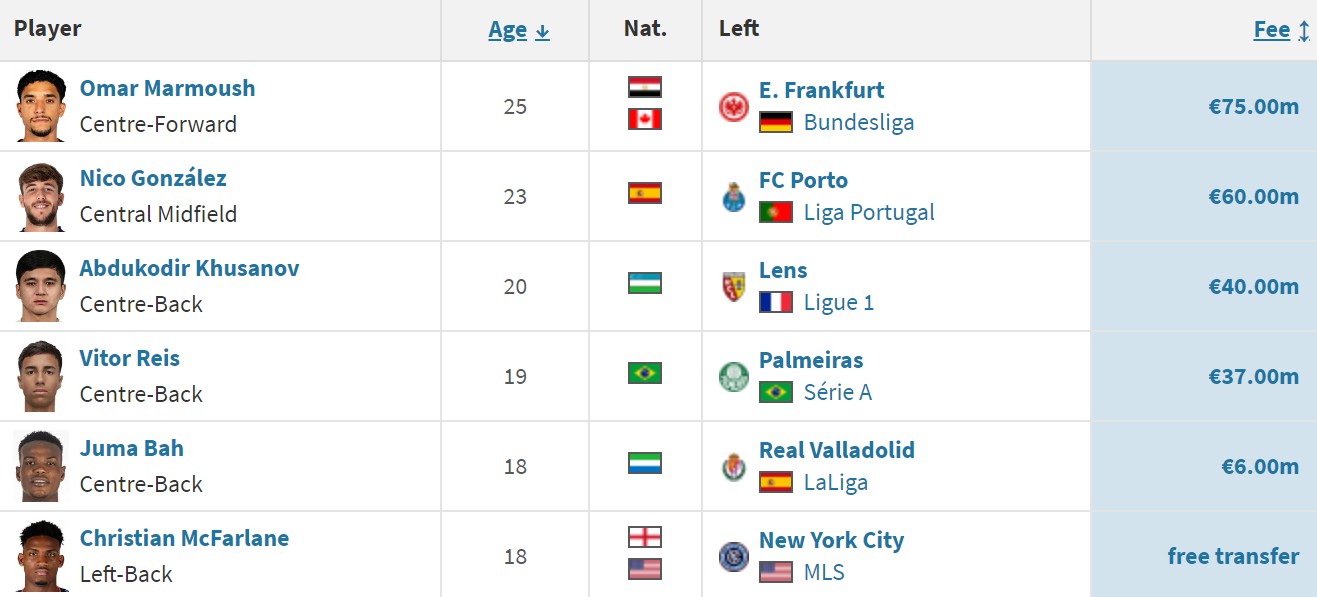Click the German flag beside Bundesliga
The width and height of the screenshot is (1317, 597).
[x=776, y=123]
